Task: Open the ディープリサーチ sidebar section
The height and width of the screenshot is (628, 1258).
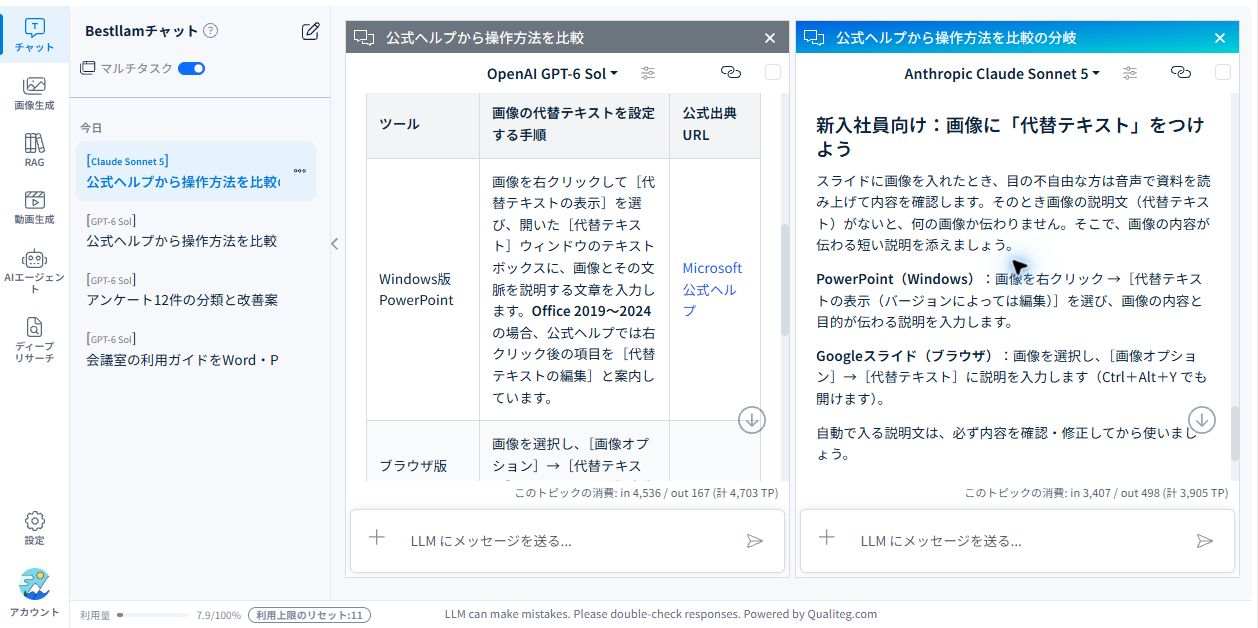Action: click(34, 338)
